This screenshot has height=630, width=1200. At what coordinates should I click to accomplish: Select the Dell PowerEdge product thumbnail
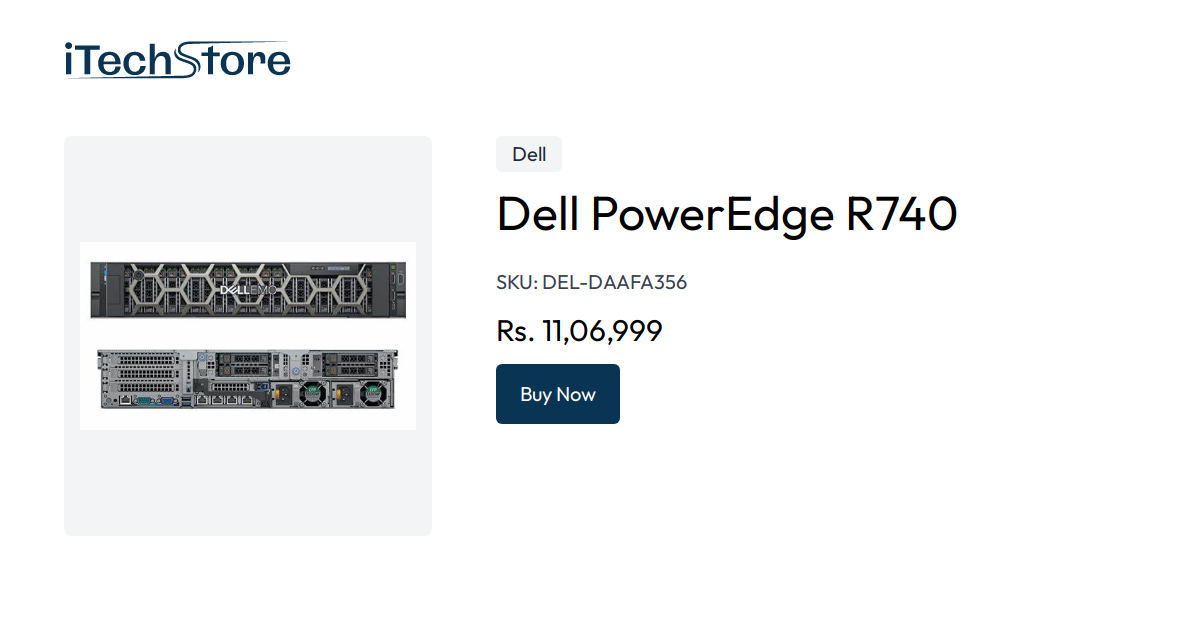pyautogui.click(x=247, y=335)
